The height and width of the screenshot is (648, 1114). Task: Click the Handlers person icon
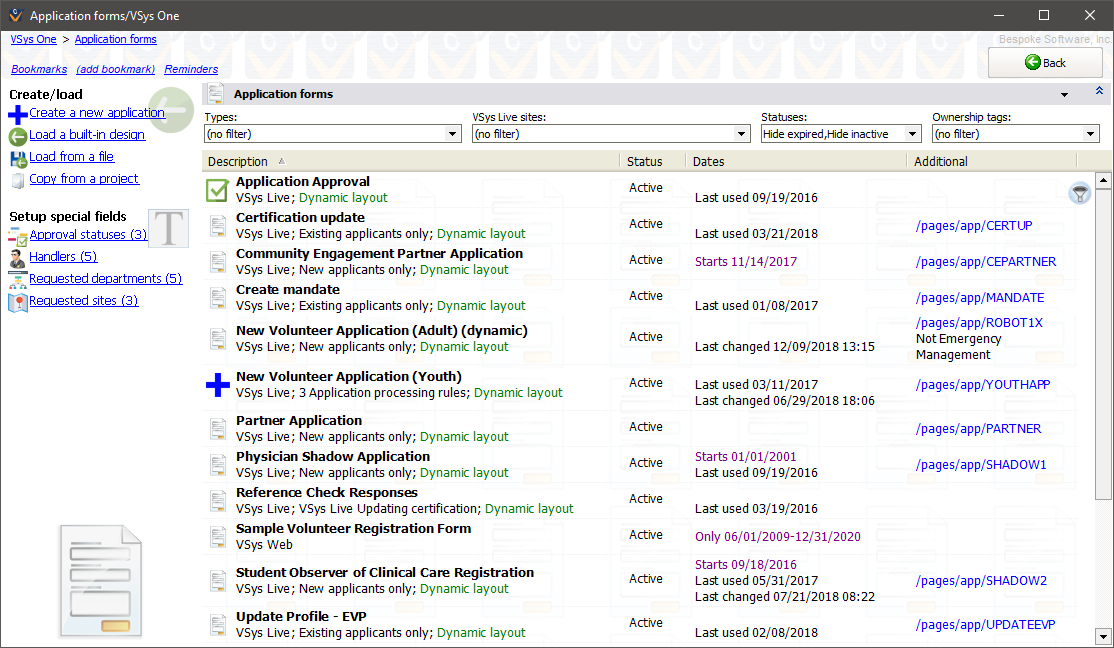coord(19,256)
